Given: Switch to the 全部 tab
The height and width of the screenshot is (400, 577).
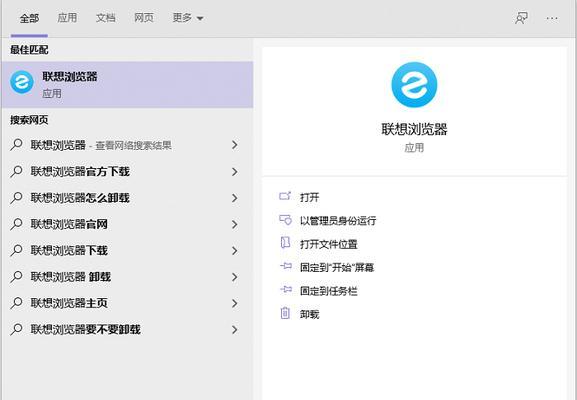Looking at the screenshot, I should (29, 18).
